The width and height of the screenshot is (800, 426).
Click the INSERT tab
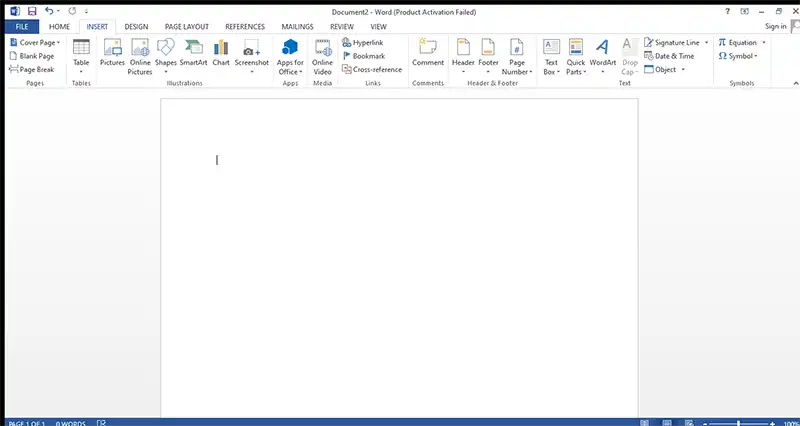97,27
